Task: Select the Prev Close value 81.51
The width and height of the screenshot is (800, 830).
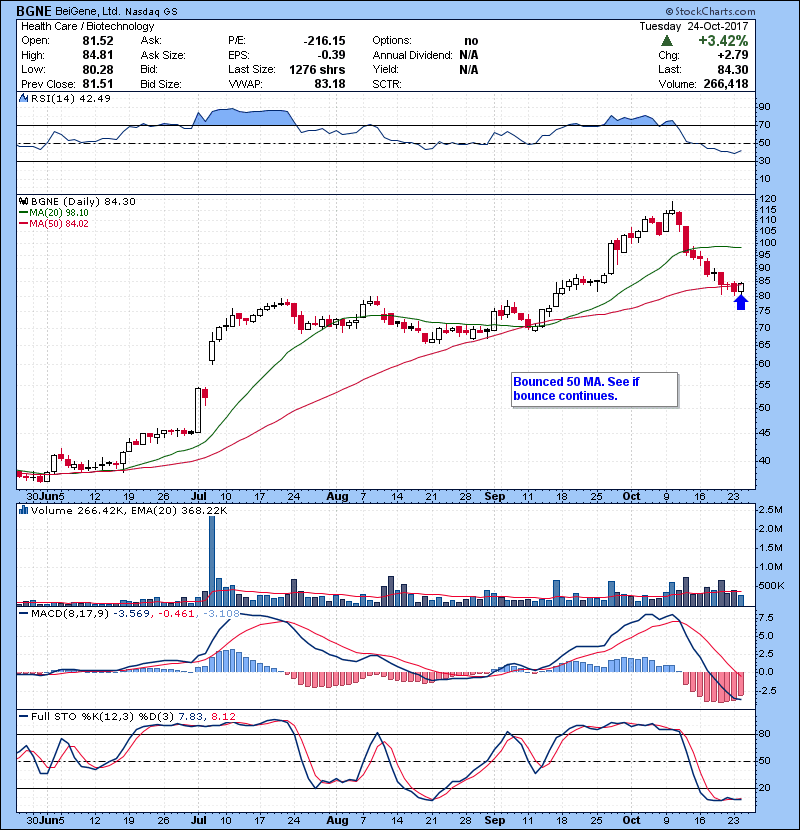Action: click(98, 84)
